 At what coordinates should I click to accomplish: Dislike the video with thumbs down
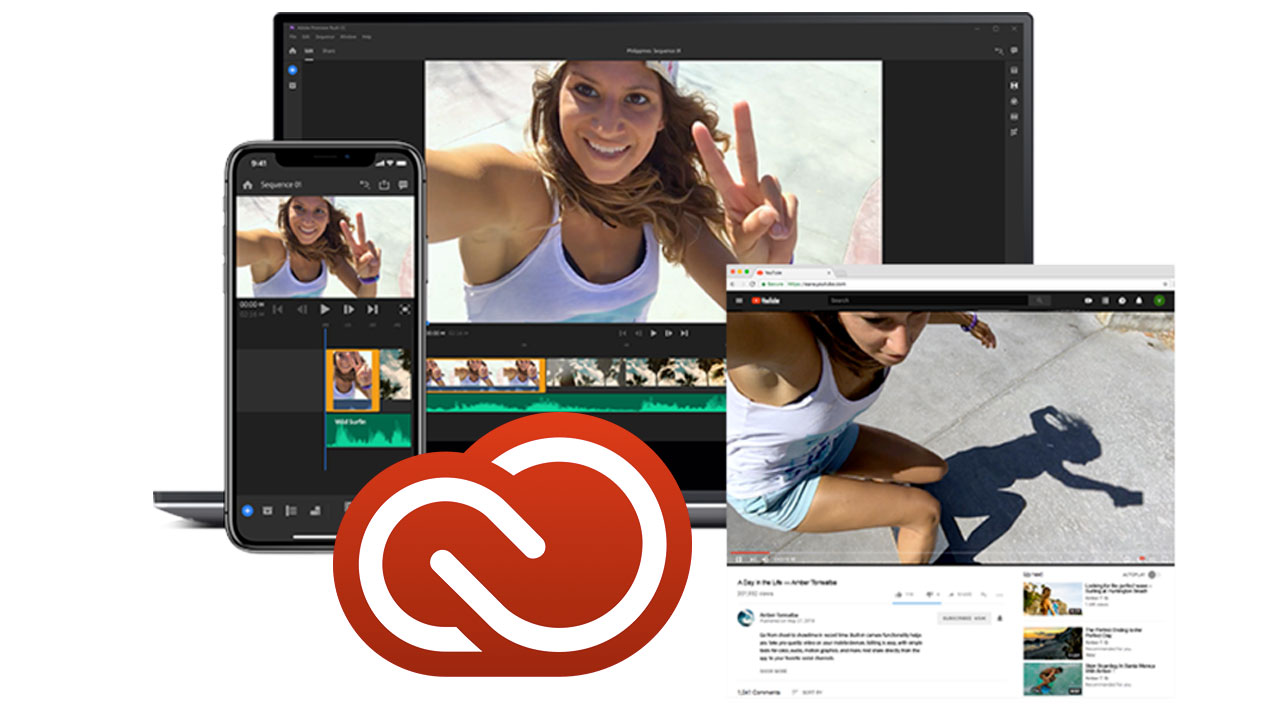(929, 594)
